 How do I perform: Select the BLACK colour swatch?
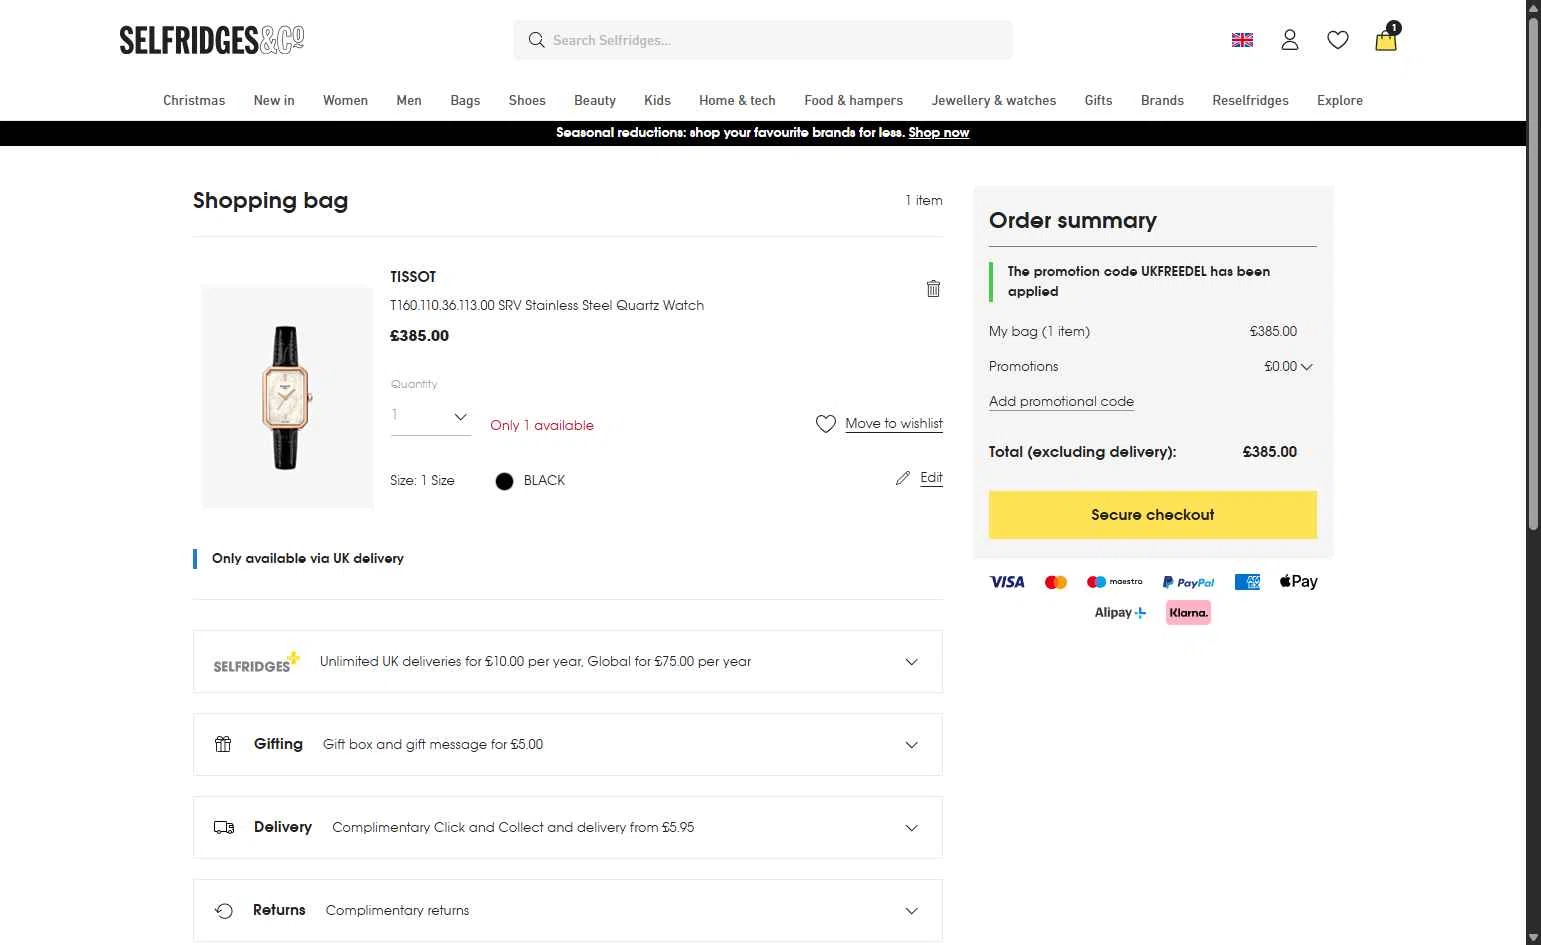(504, 481)
